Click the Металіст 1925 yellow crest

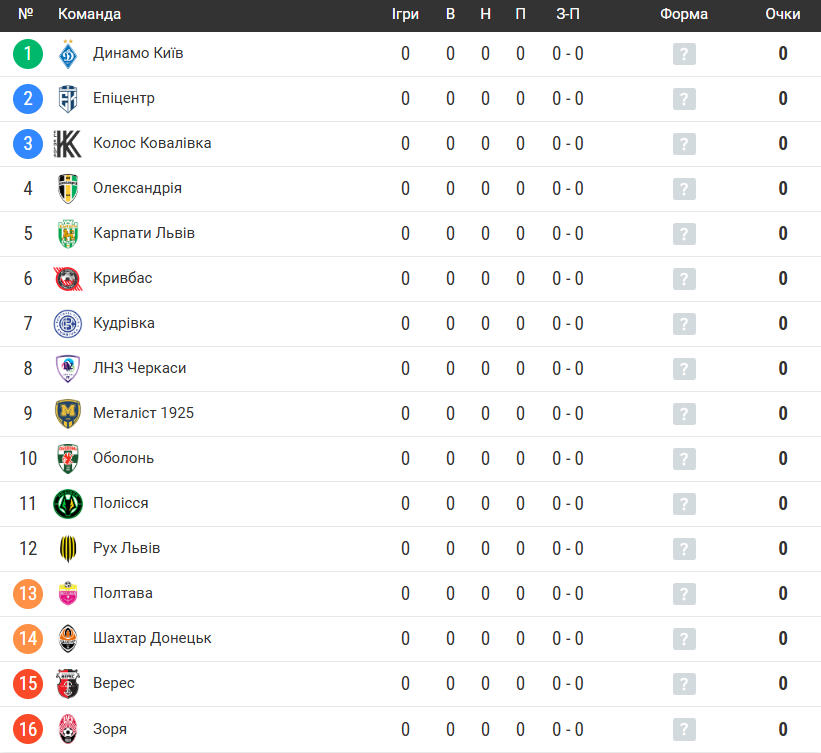[x=68, y=414]
